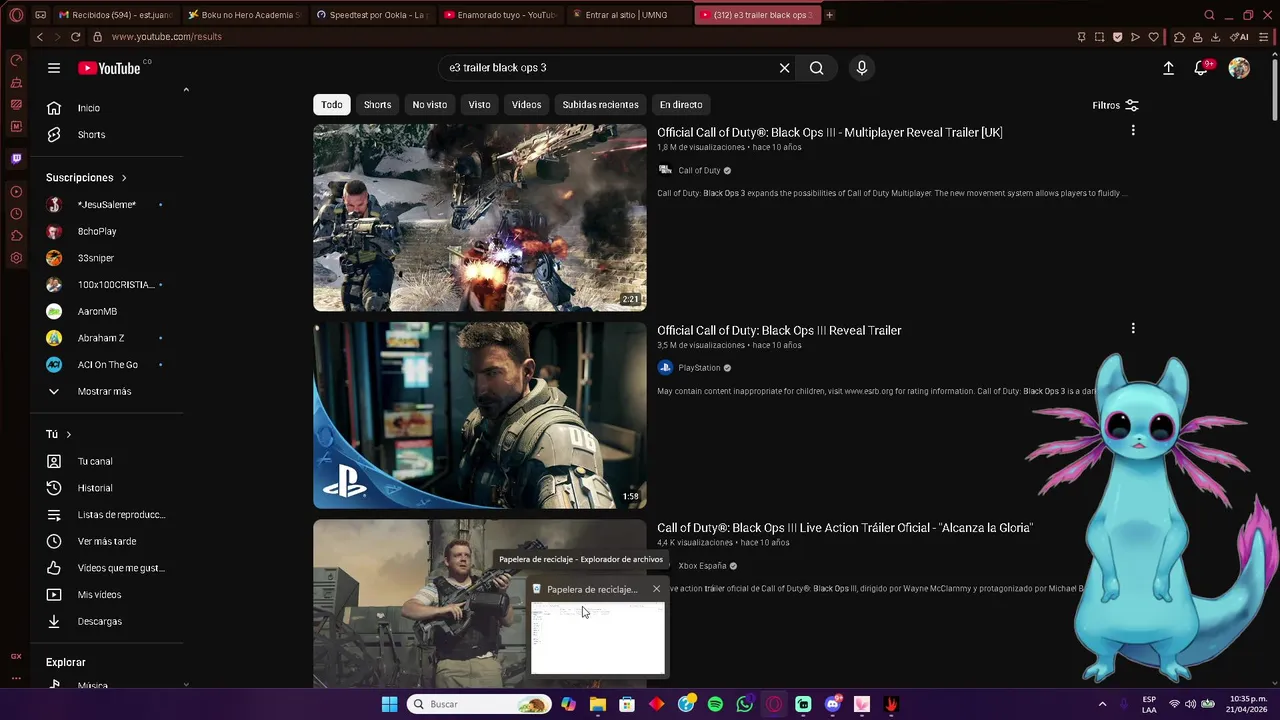This screenshot has width=1280, height=720.
Task: Open browser downloads icon
Action: pyautogui.click(x=1215, y=37)
